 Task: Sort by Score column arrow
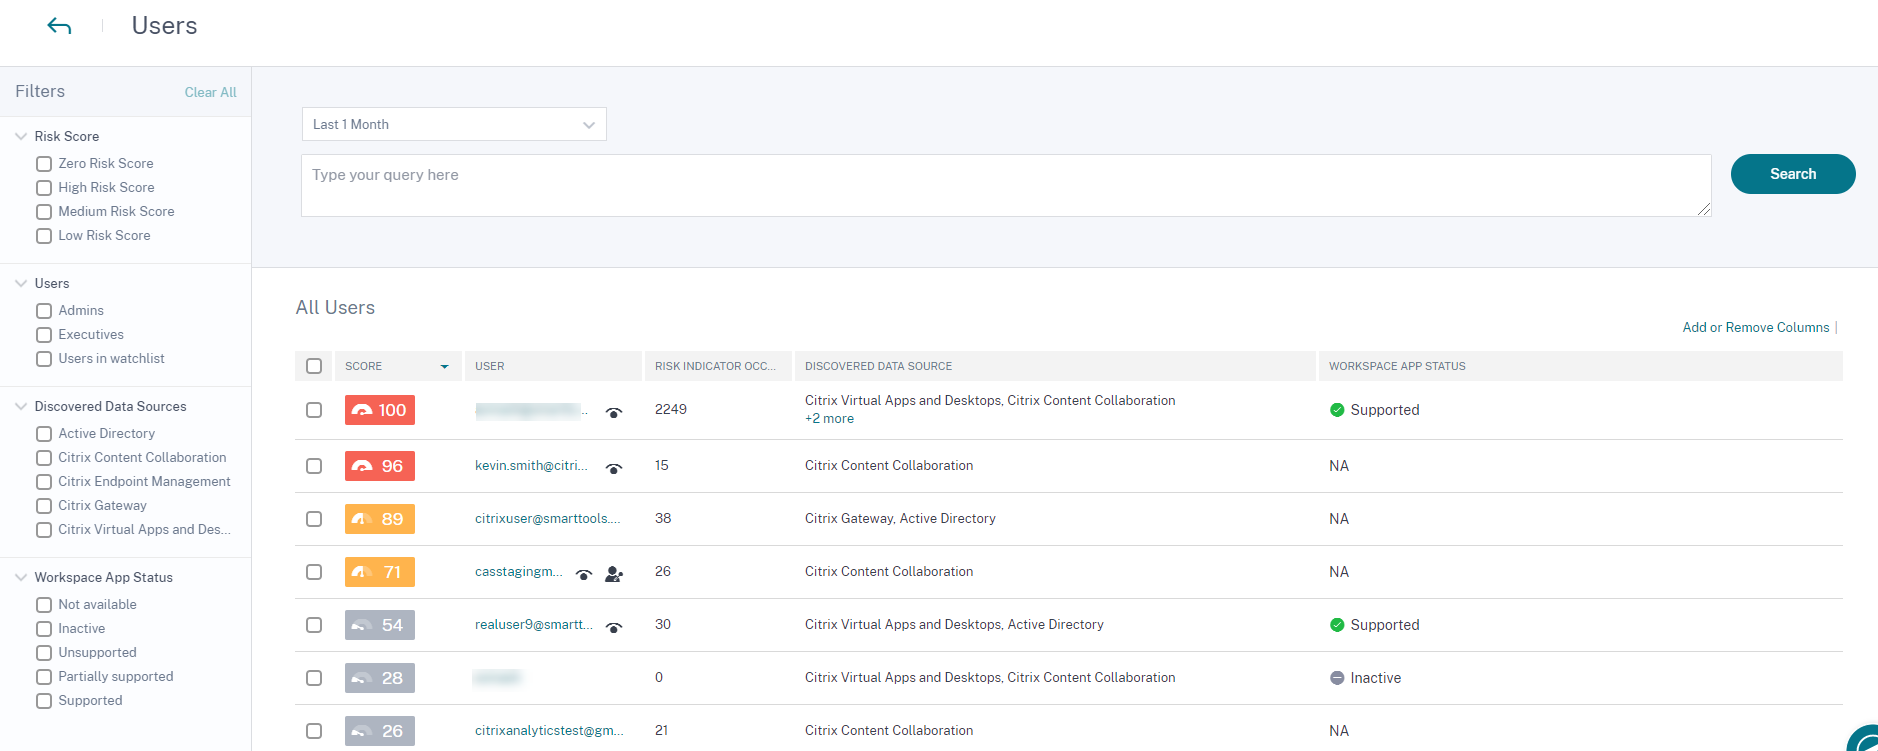[x=445, y=367]
